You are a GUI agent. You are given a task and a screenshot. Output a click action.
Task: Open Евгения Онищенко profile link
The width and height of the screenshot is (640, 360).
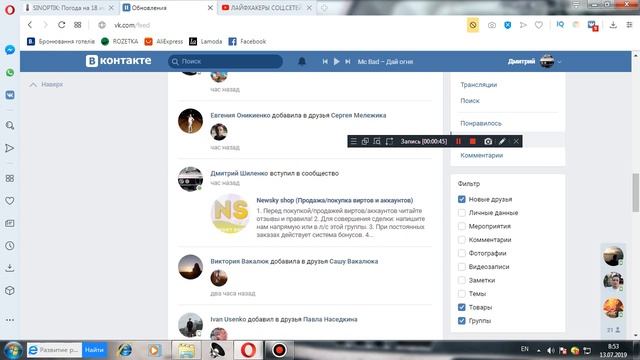[239, 115]
